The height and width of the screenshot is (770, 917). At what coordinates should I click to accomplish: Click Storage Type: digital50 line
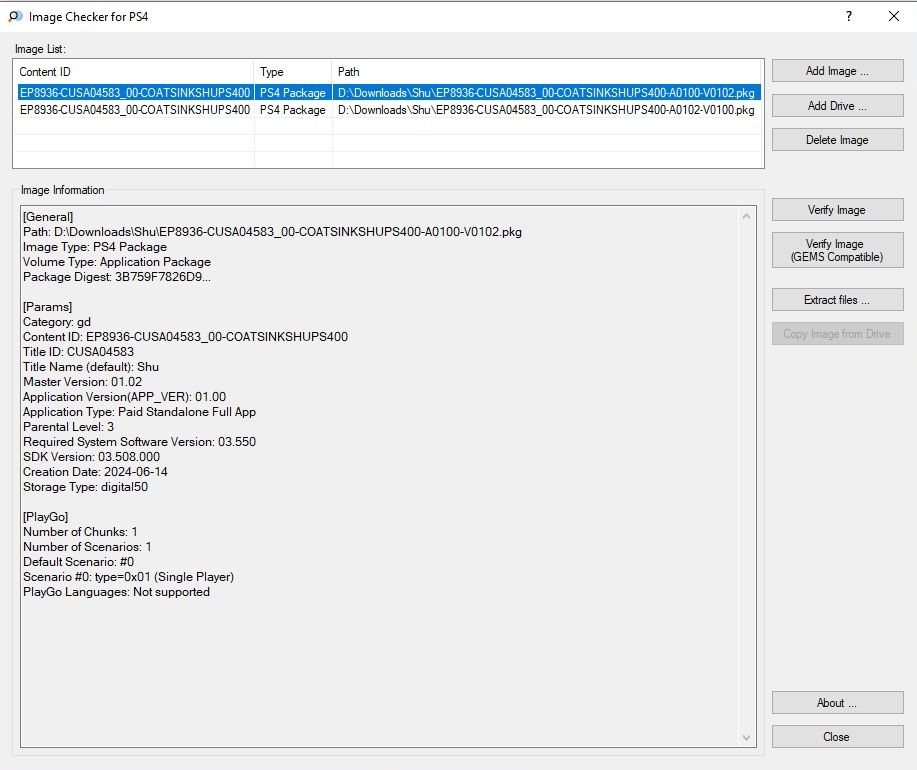85,487
